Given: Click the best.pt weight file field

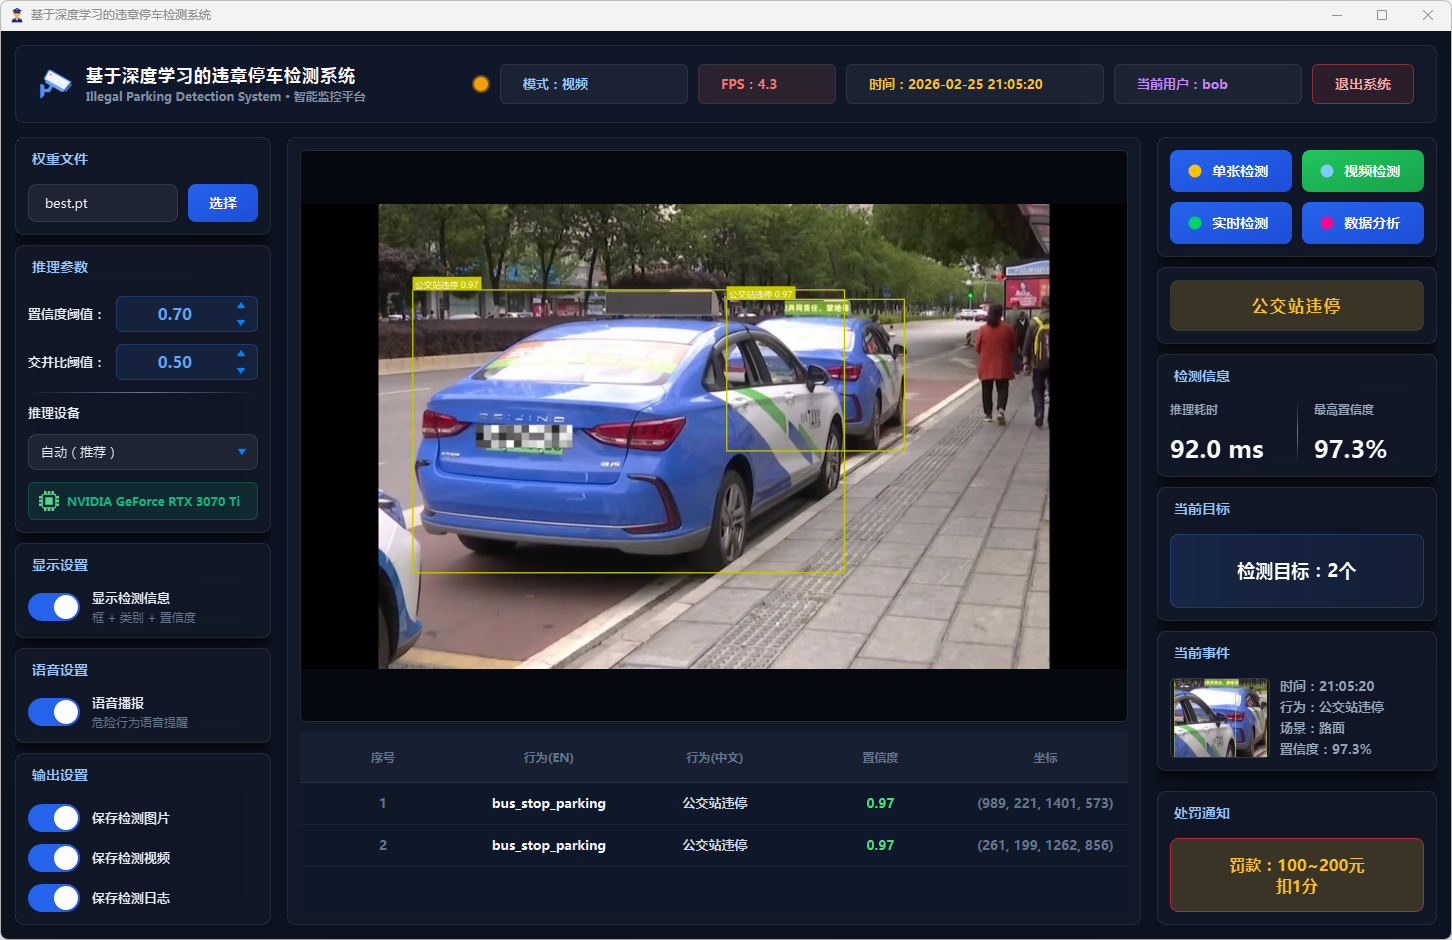Looking at the screenshot, I should (x=103, y=203).
